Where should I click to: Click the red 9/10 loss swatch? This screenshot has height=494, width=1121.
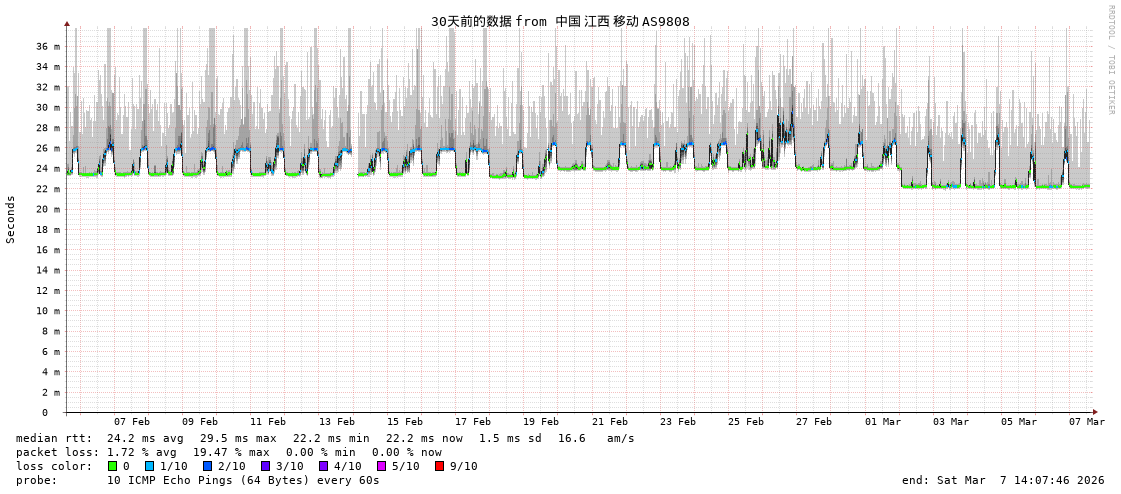point(440,466)
